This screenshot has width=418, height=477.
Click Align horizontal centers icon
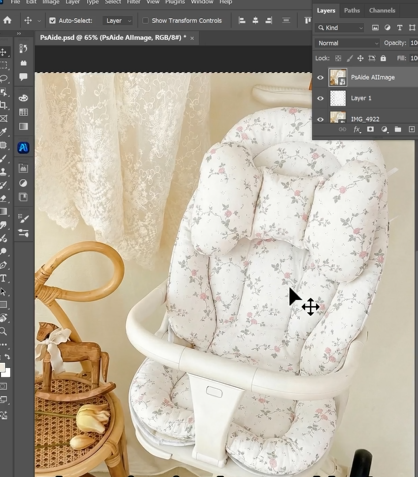(255, 21)
